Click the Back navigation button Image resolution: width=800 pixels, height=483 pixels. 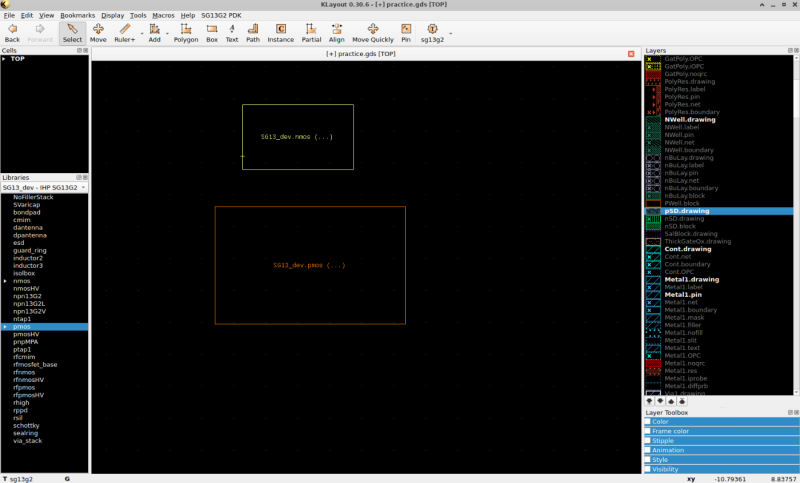pyautogui.click(x=12, y=33)
